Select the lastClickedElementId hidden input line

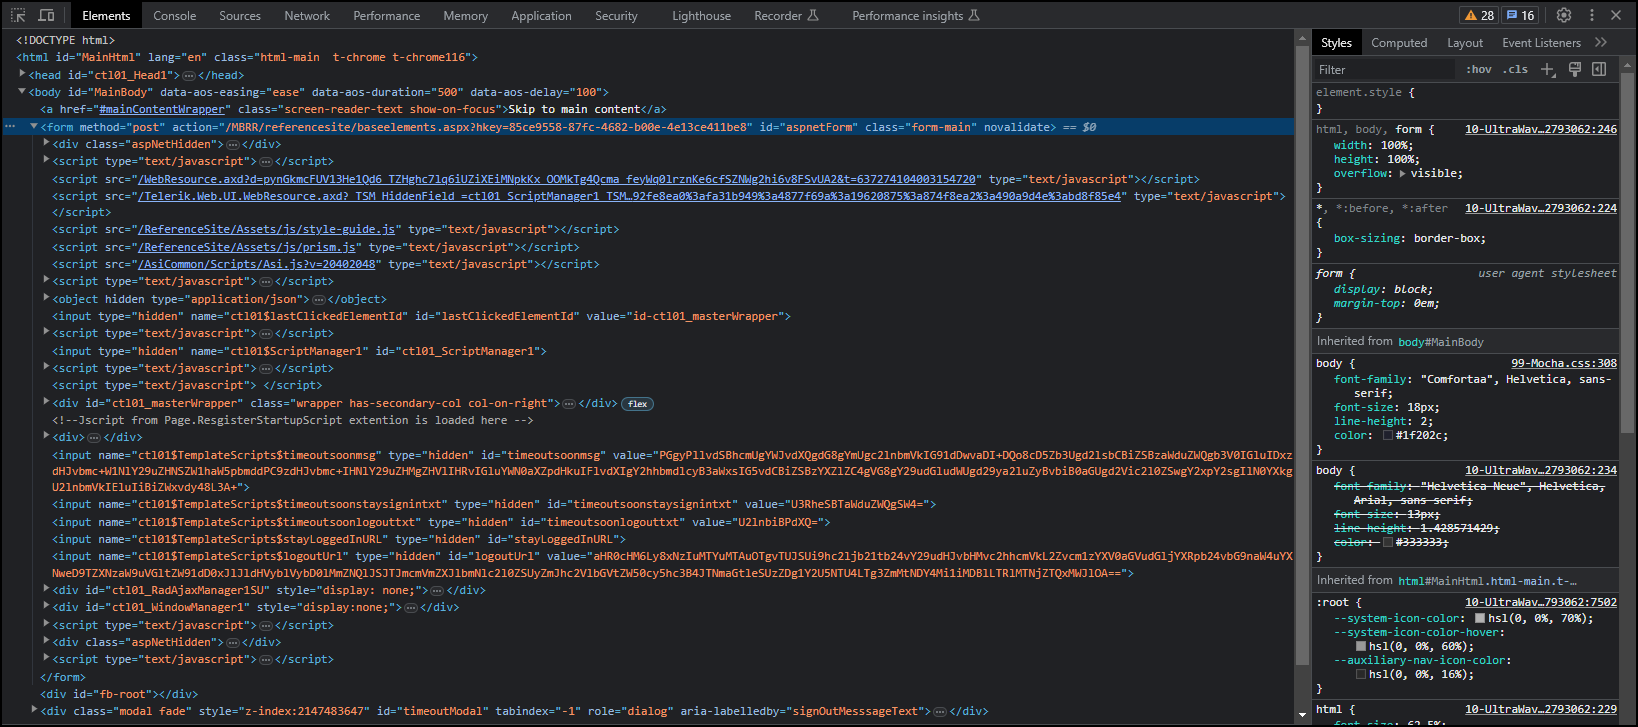[421, 316]
